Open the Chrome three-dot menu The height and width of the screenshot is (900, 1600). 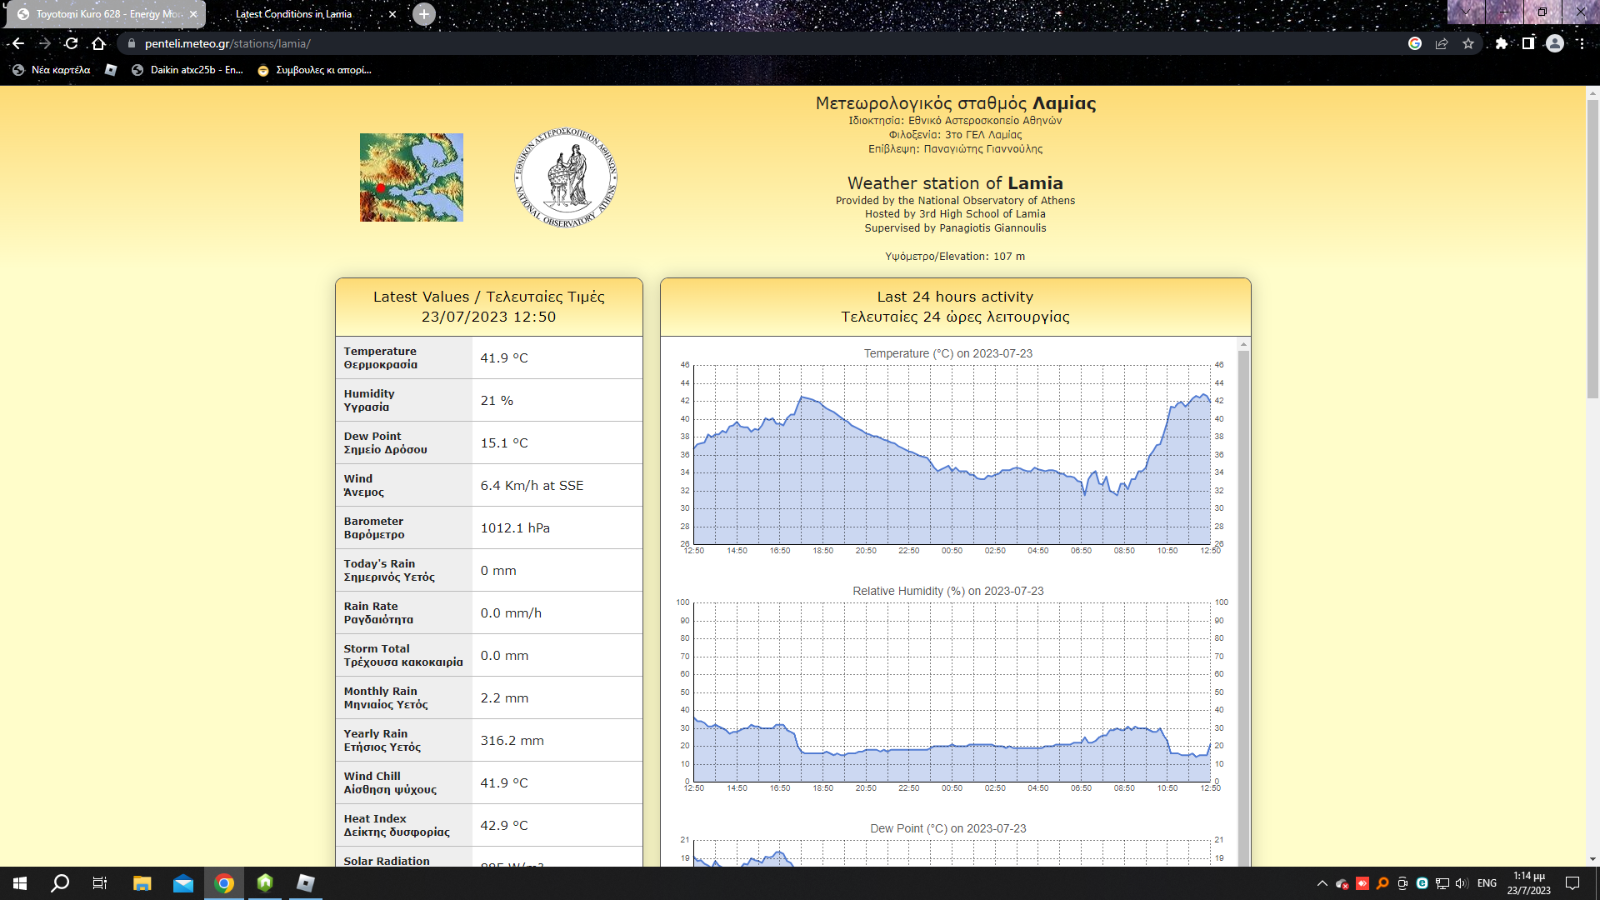coord(1581,43)
